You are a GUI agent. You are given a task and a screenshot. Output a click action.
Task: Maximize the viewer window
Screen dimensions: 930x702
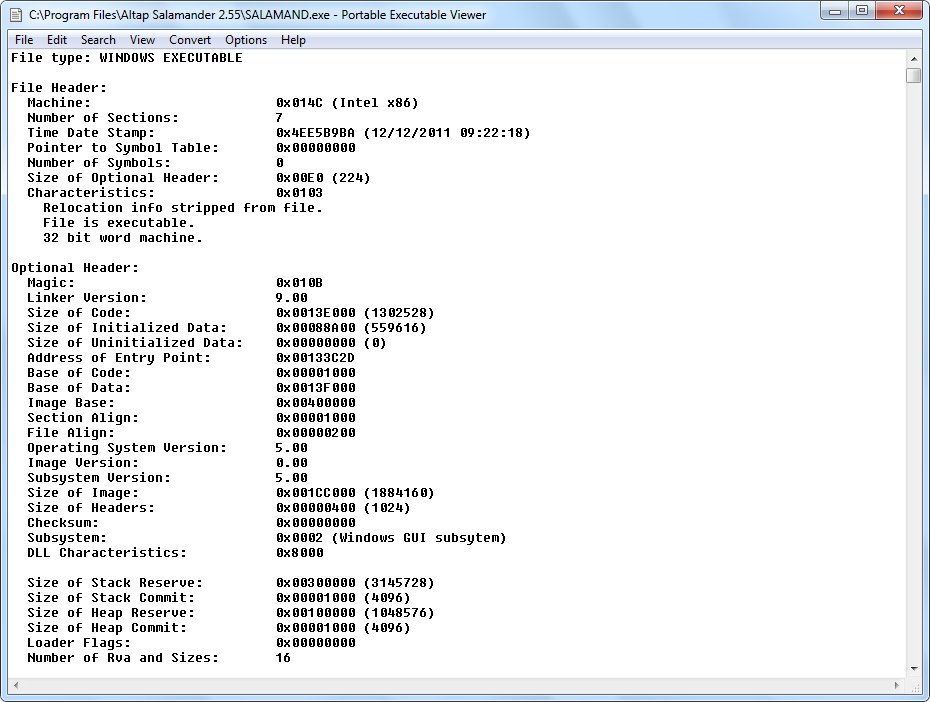click(862, 11)
